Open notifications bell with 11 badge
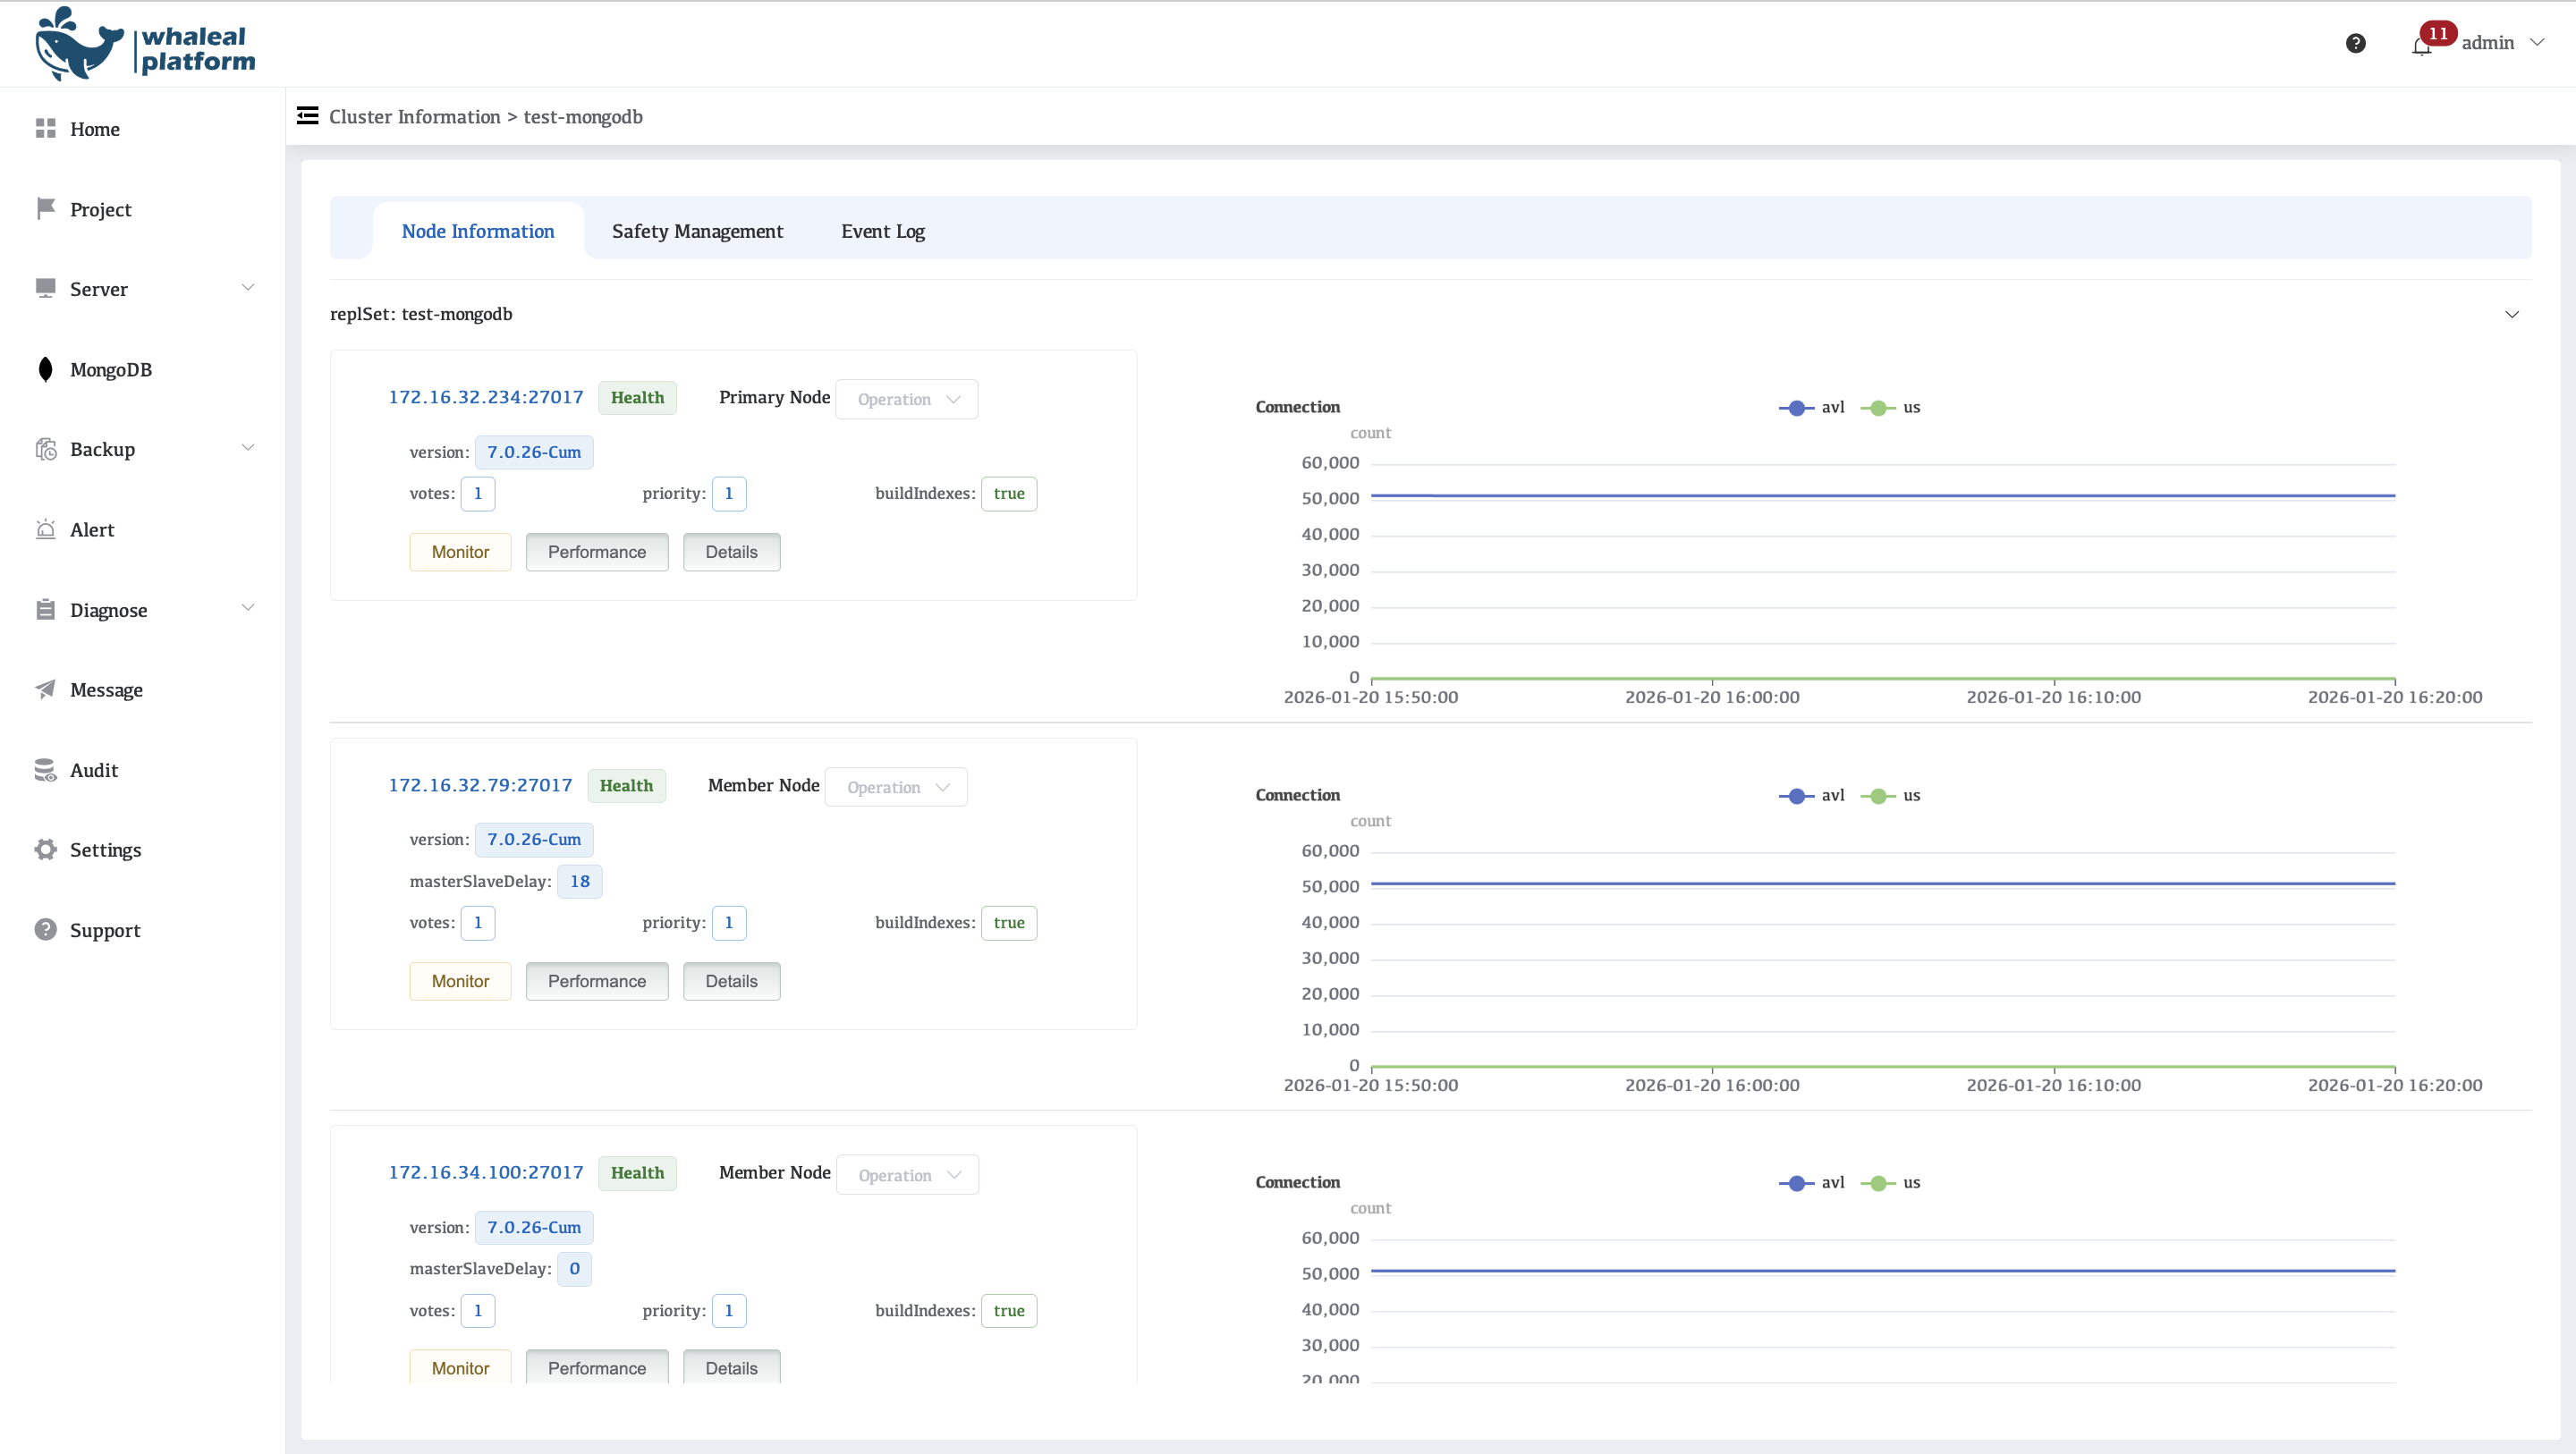Viewport: 2576px width, 1454px height. (x=2421, y=44)
